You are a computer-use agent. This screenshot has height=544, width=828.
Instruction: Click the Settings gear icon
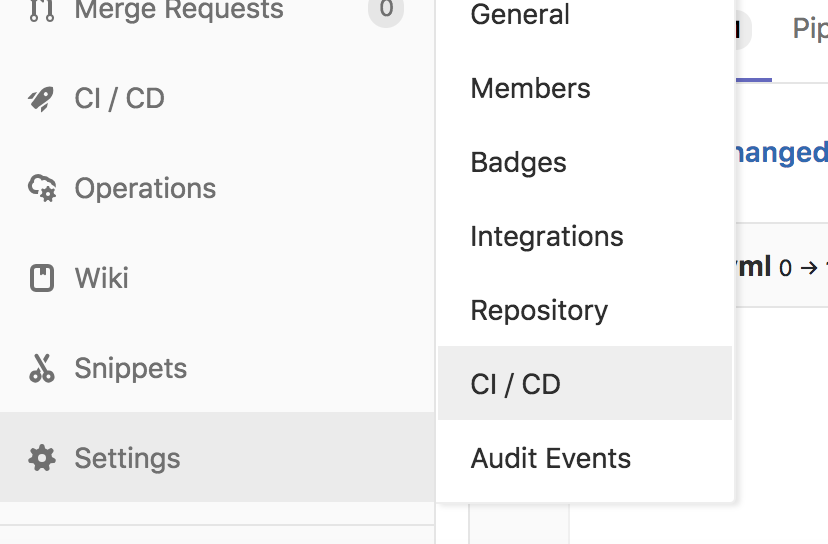pos(42,458)
